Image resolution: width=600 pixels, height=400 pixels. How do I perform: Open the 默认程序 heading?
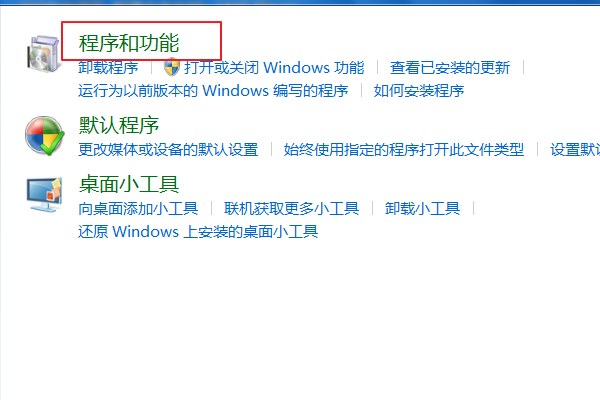click(x=119, y=125)
